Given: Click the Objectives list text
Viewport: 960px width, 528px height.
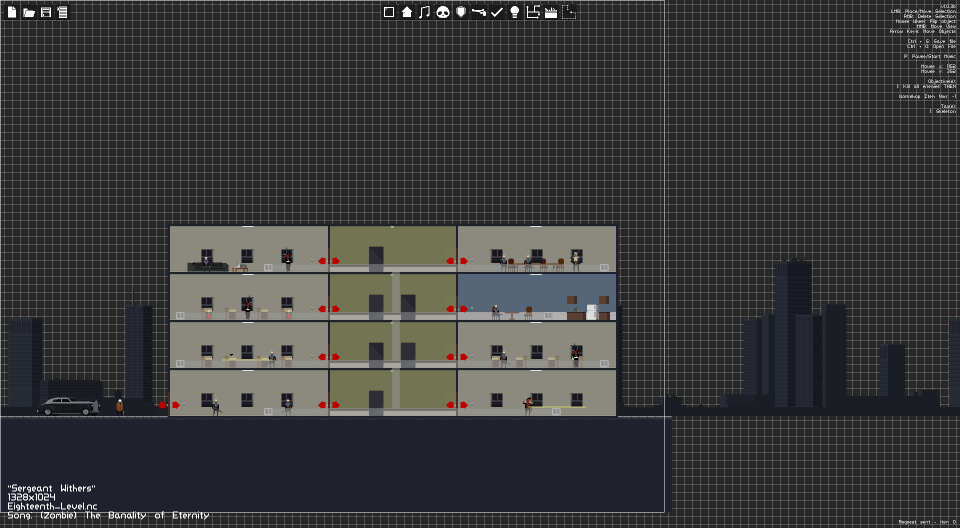Looking at the screenshot, I should (926, 84).
